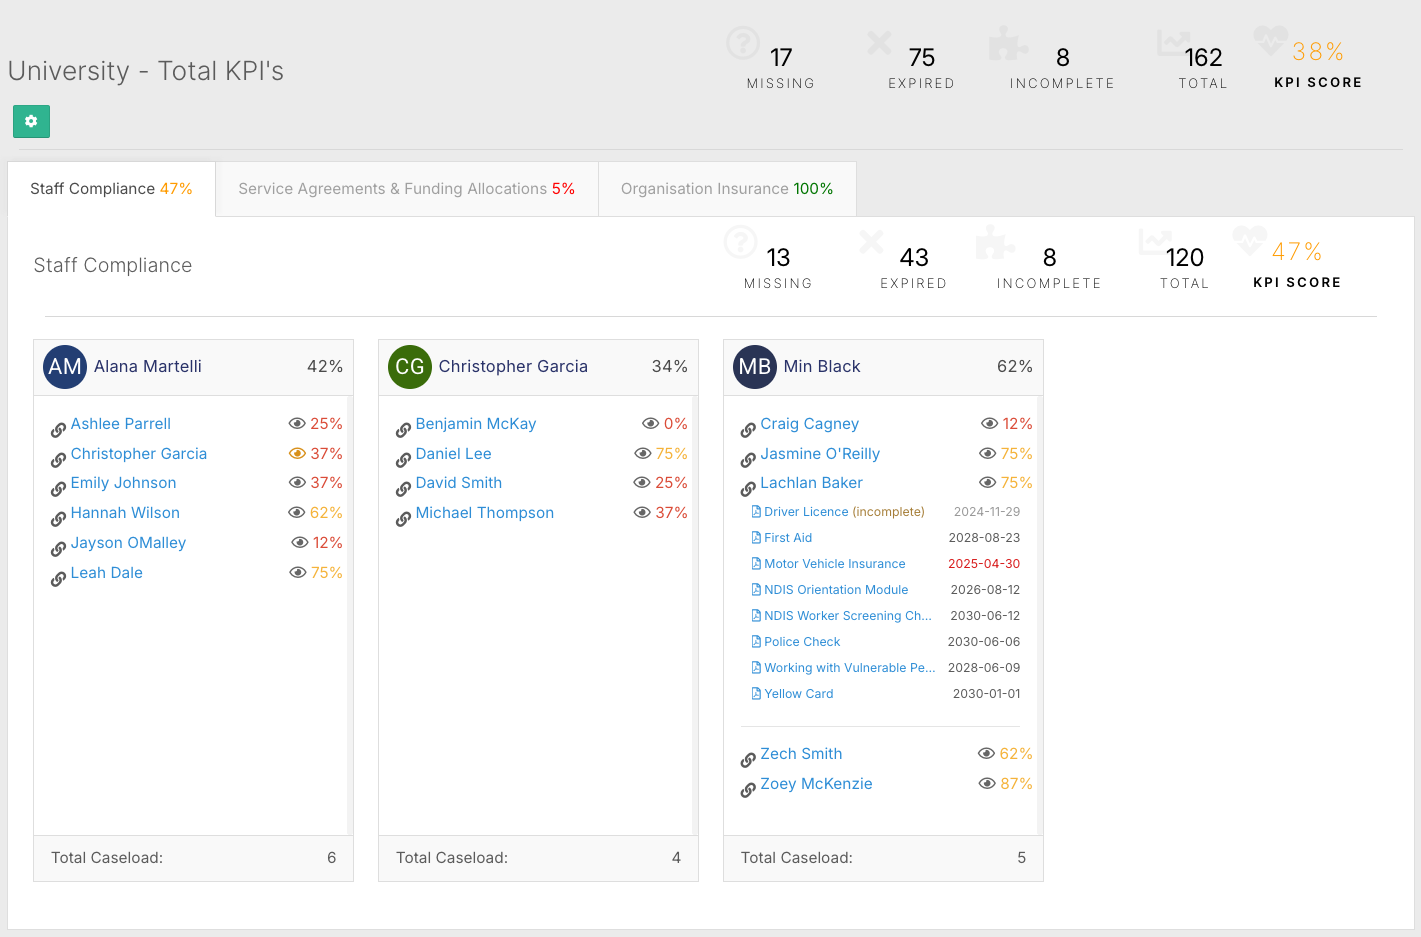Click link icon beside Benjamin McKay
Viewport: 1421px width, 937px height.
tap(403, 429)
